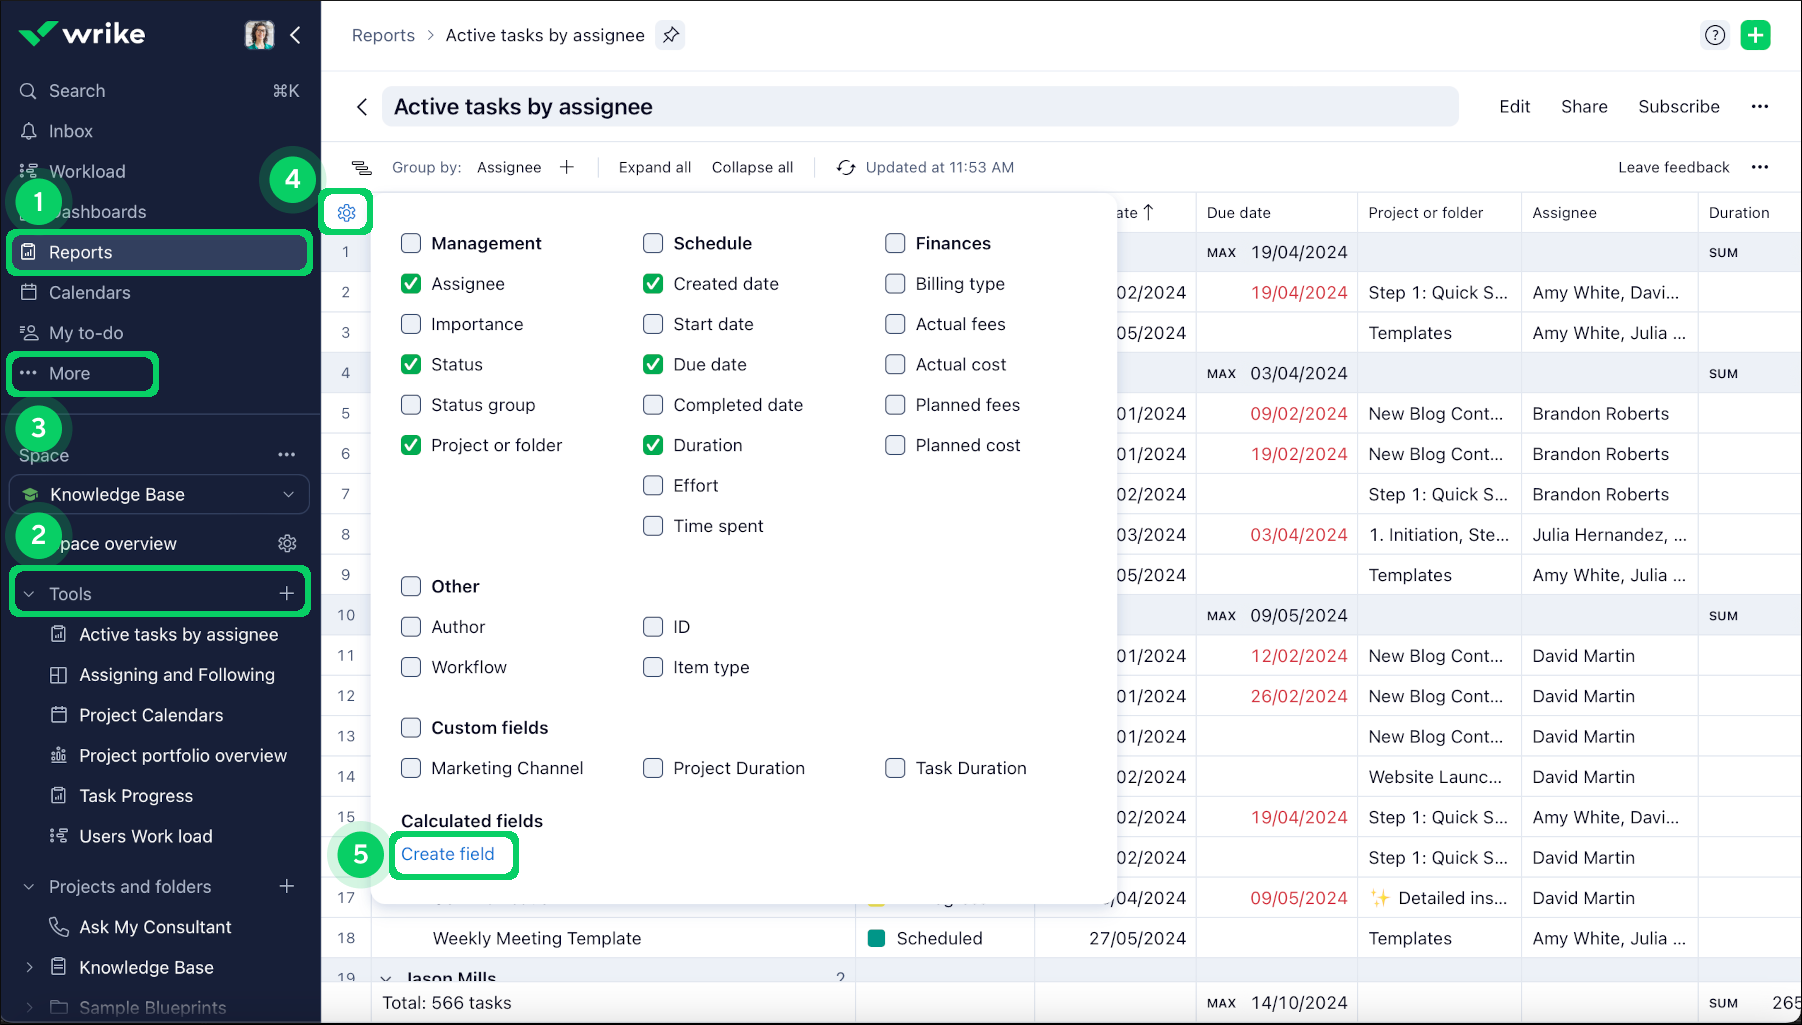
Task: Open Space overview settings gear
Action: (287, 543)
